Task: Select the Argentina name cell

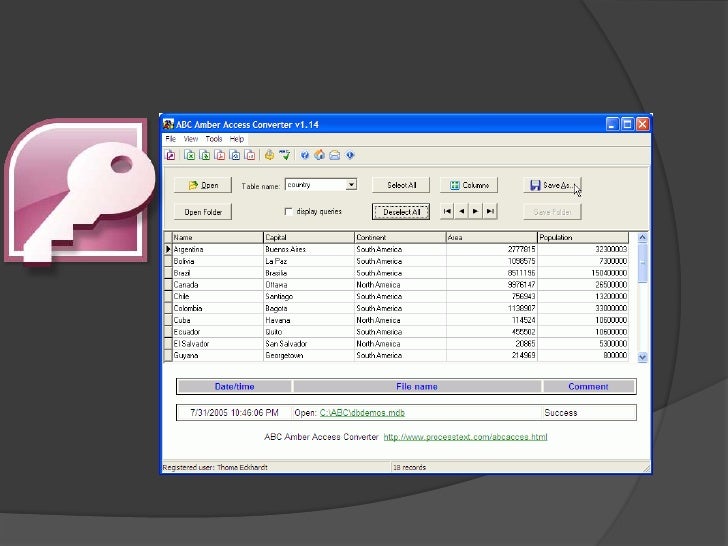Action: pyautogui.click(x=218, y=249)
